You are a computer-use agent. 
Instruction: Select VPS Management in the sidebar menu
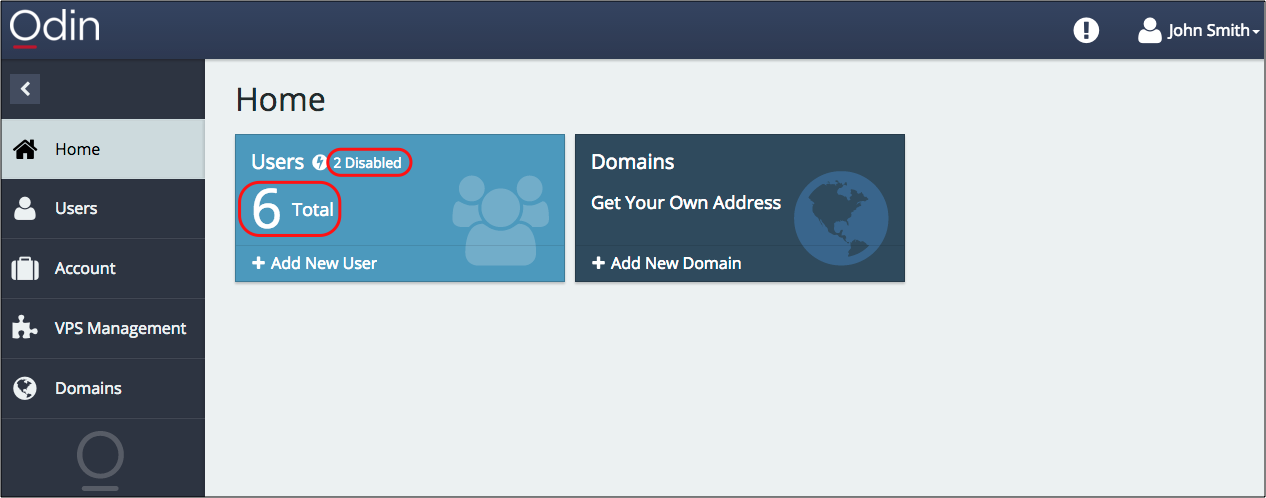[120, 328]
